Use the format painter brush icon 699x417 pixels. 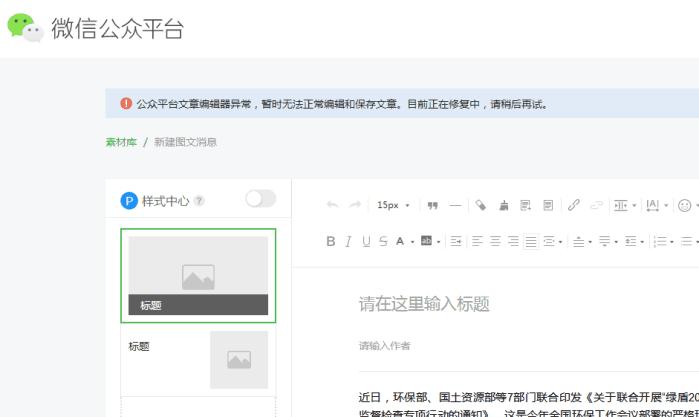(504, 205)
